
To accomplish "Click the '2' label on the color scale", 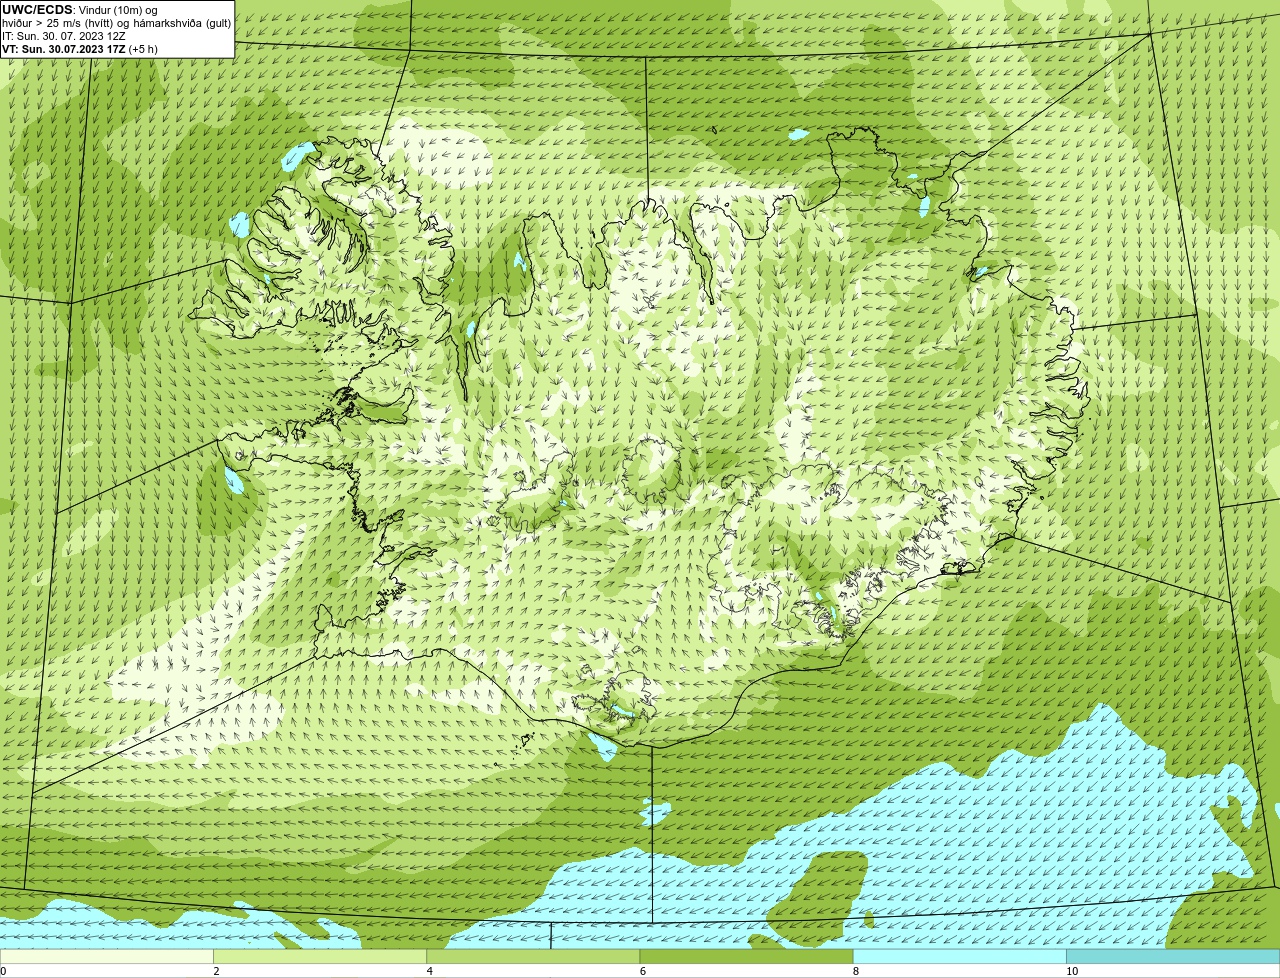I will tap(216, 971).
